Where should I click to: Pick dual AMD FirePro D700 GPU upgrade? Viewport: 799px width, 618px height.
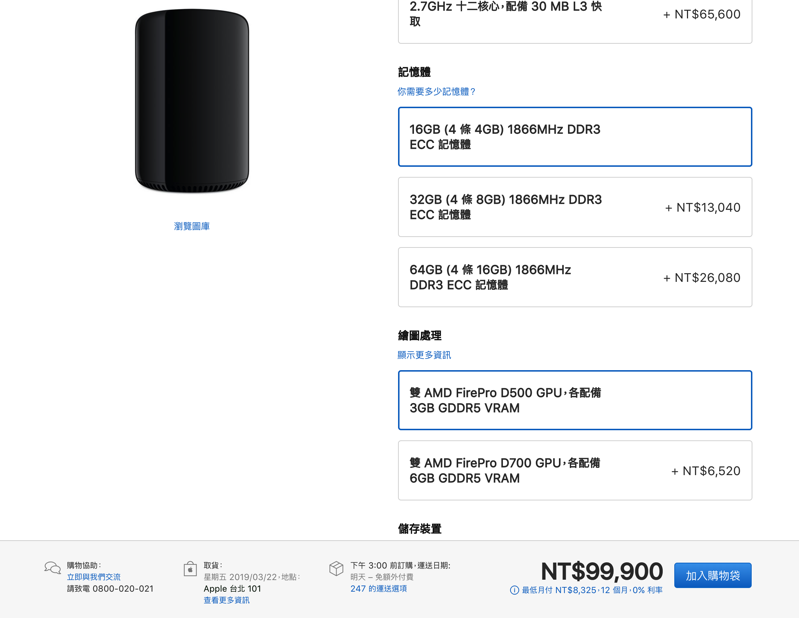[x=575, y=470]
